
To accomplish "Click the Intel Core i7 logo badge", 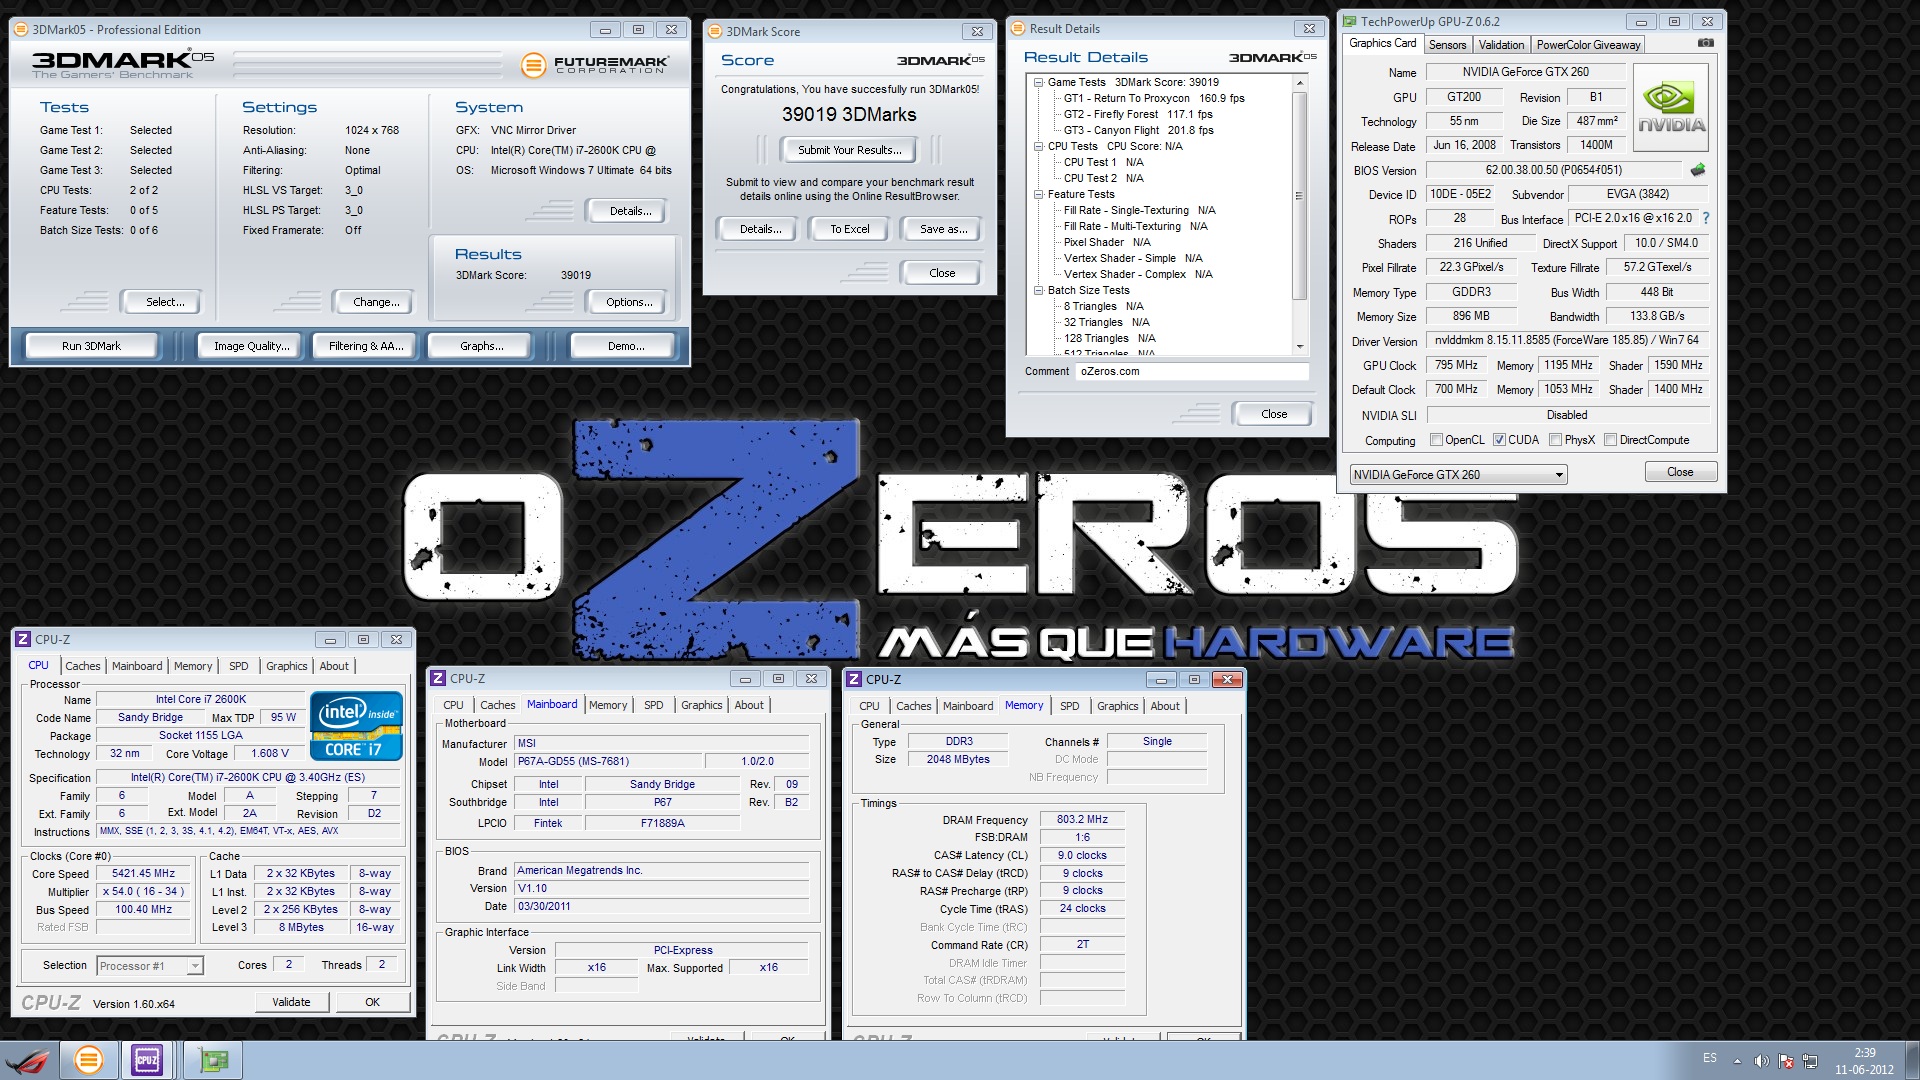I will [x=356, y=725].
